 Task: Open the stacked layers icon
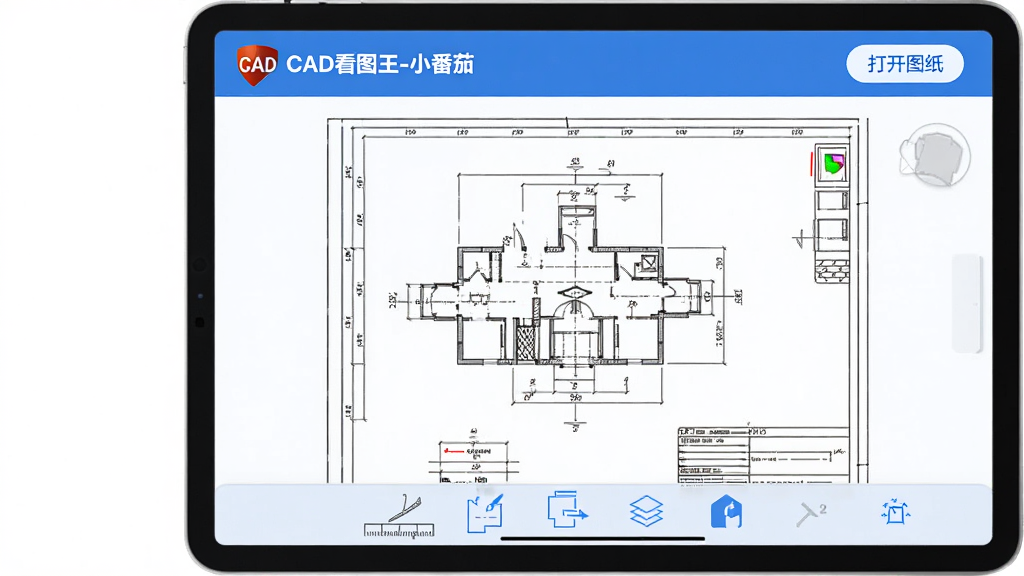point(647,511)
